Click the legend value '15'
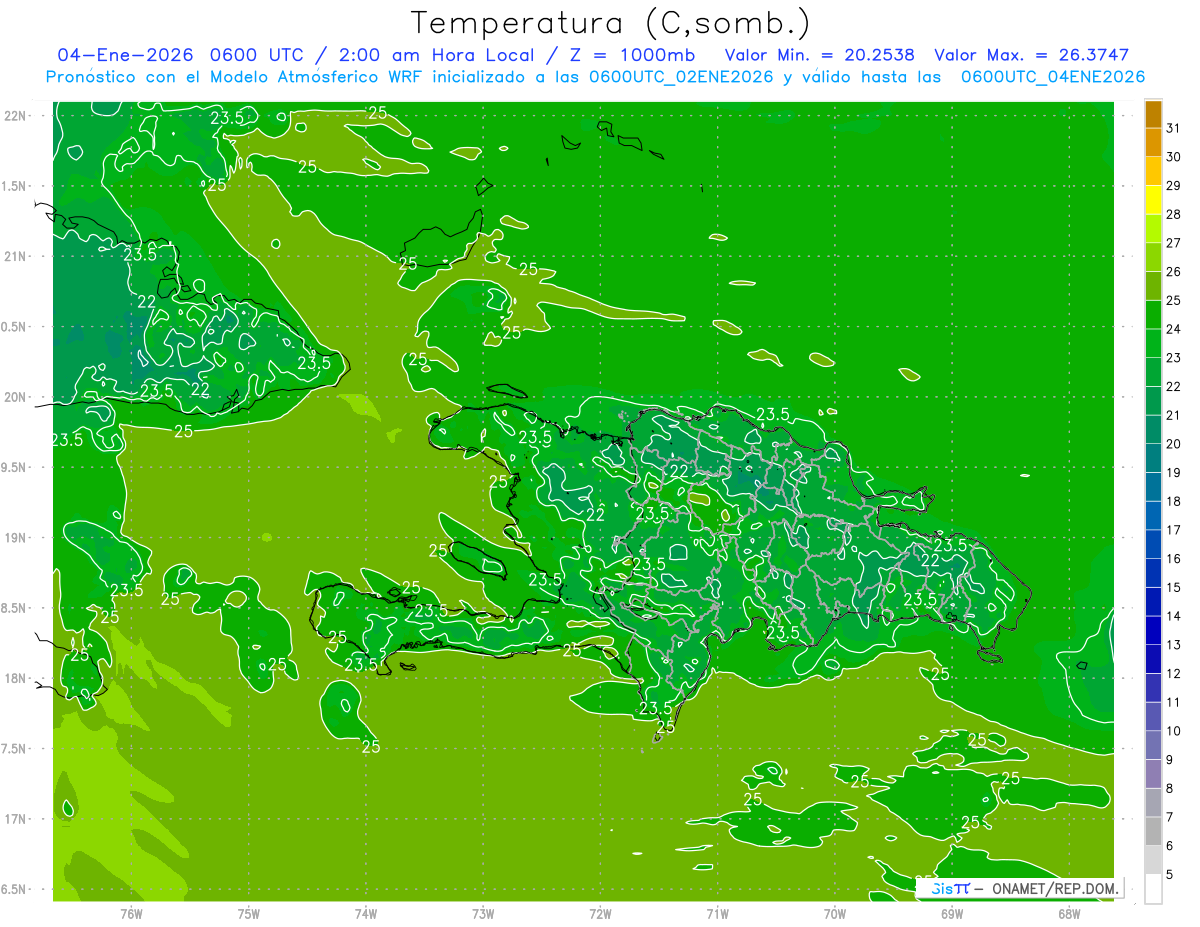 (1173, 588)
